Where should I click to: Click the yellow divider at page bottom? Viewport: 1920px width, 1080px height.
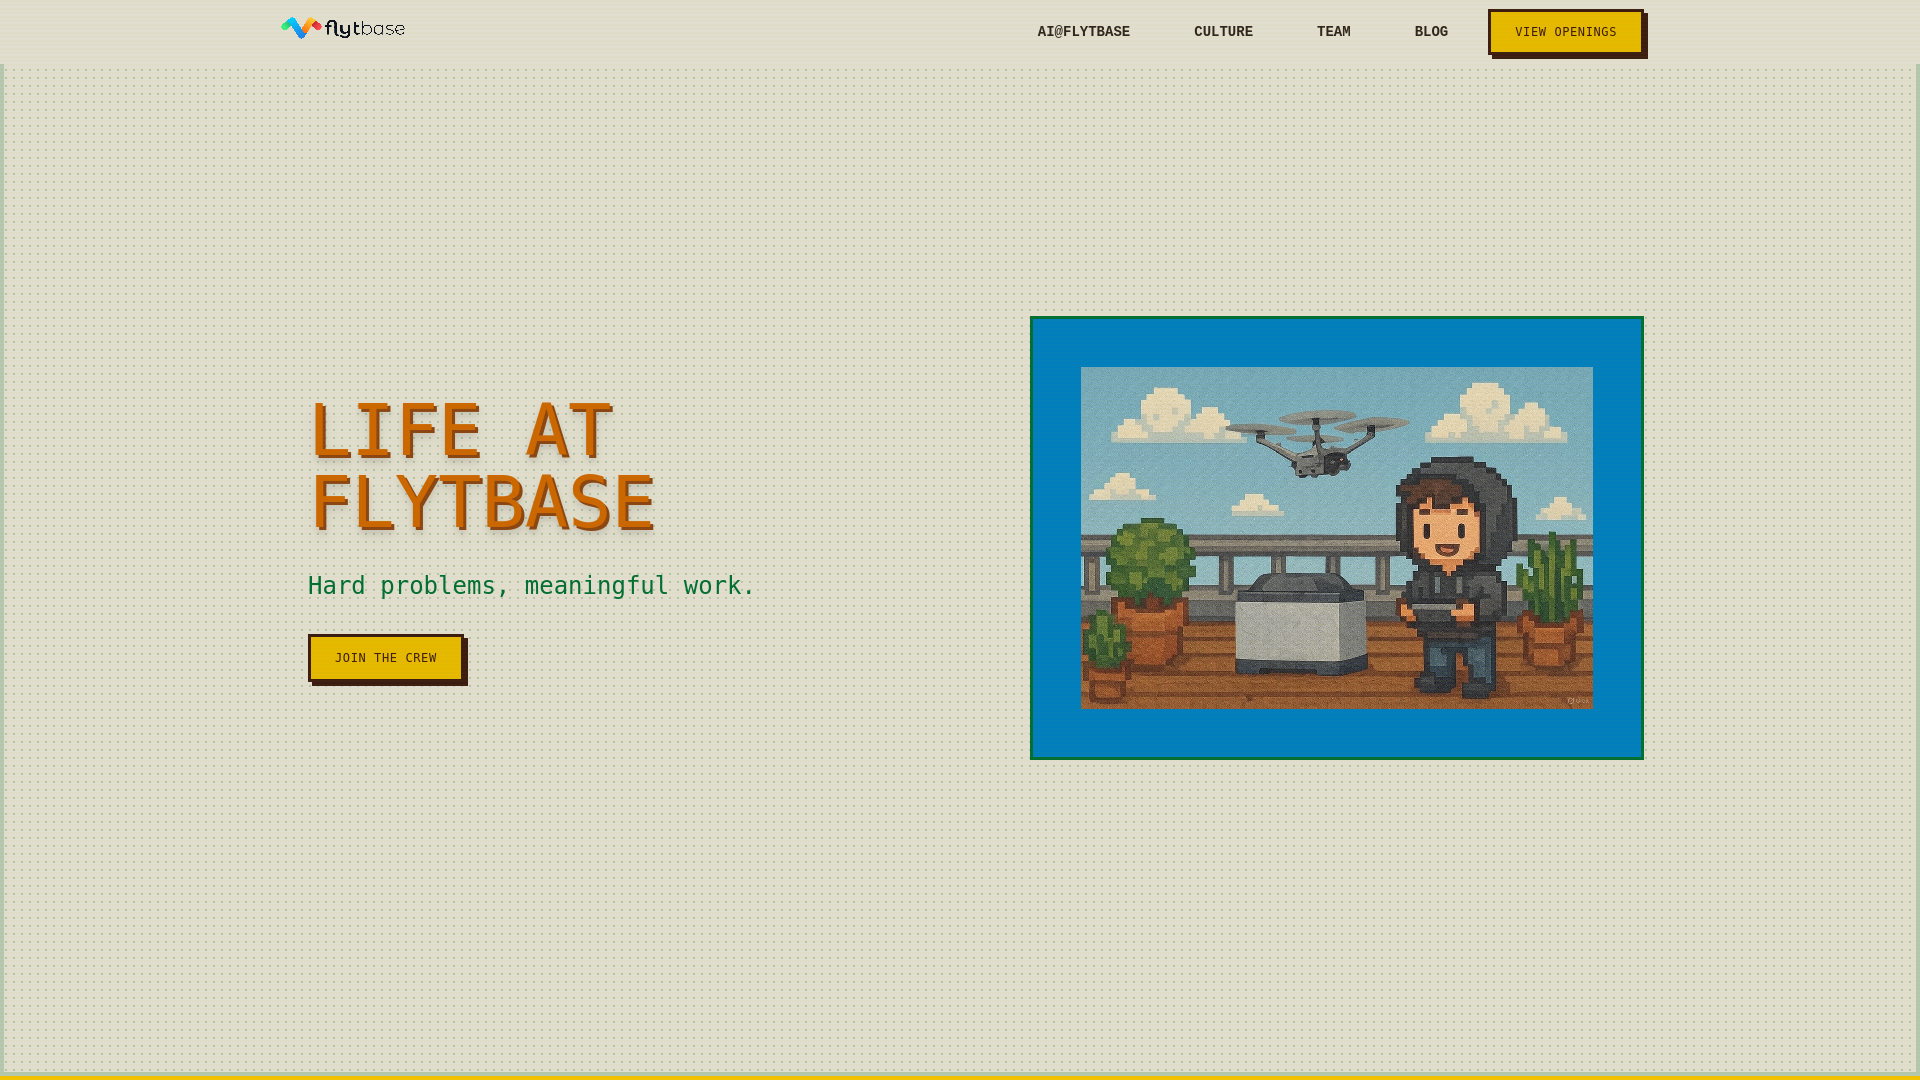click(x=960, y=1077)
